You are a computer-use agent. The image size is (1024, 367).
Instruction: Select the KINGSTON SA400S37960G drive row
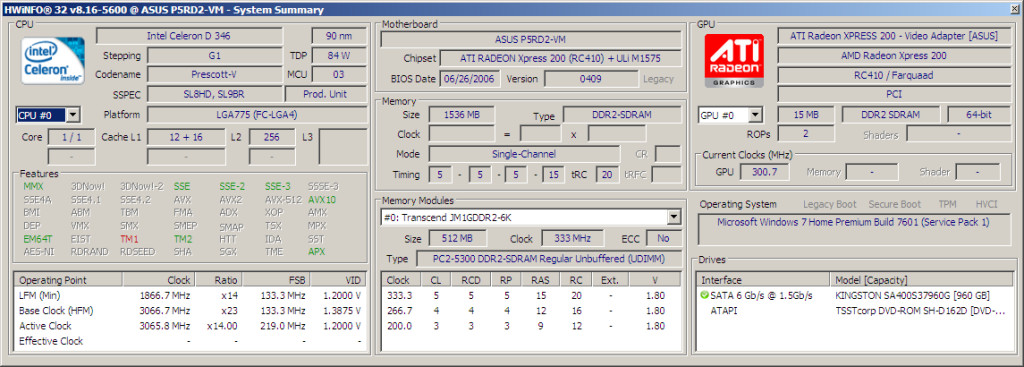pos(855,296)
